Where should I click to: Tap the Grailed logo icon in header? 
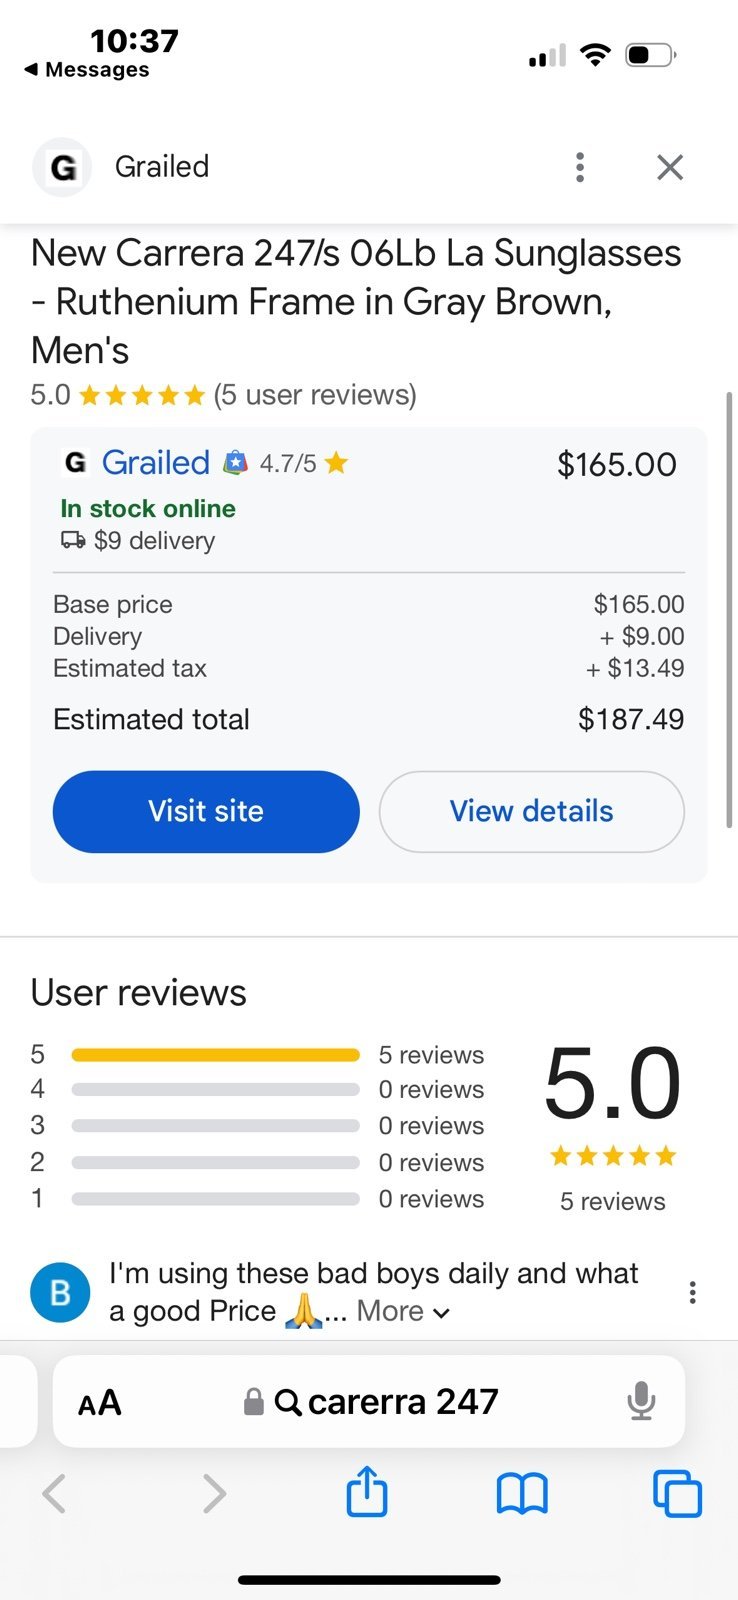(62, 167)
